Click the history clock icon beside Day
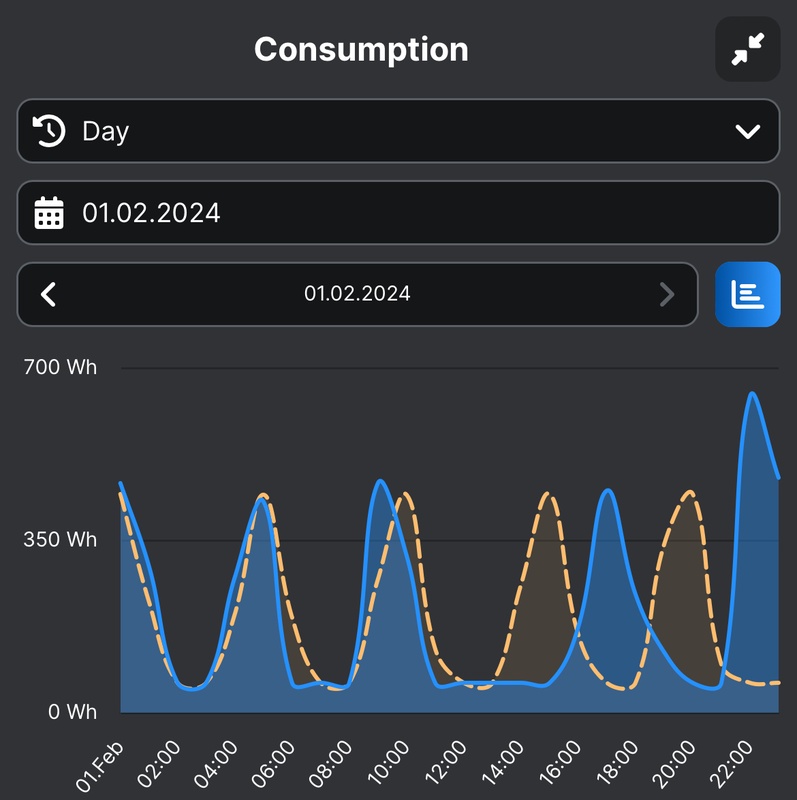Image resolution: width=797 pixels, height=800 pixels. click(x=50, y=131)
